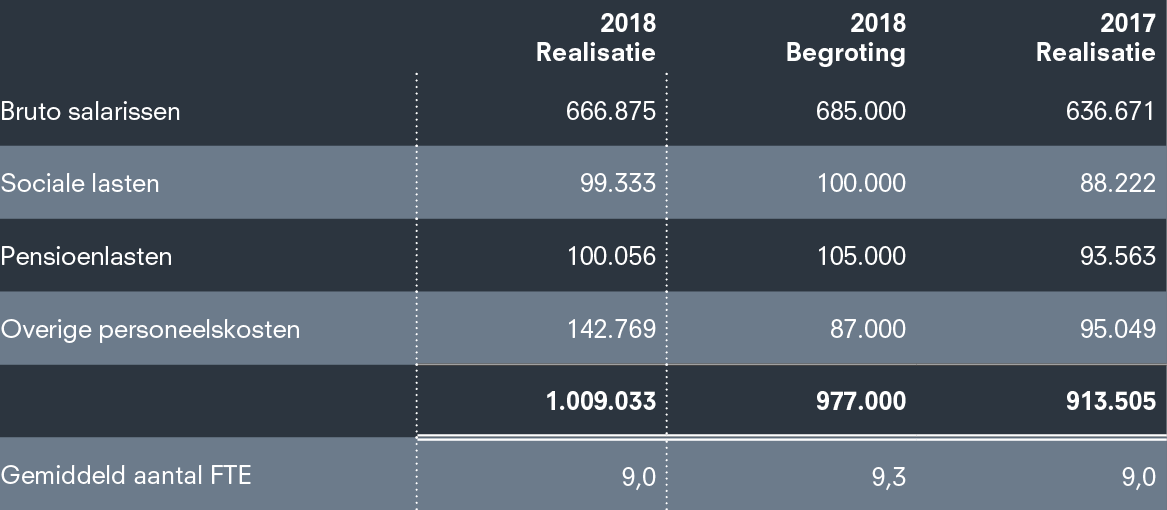Viewport: 1167px width, 510px height.
Task: Select the Sociale lasten row label
Action: pos(80,184)
